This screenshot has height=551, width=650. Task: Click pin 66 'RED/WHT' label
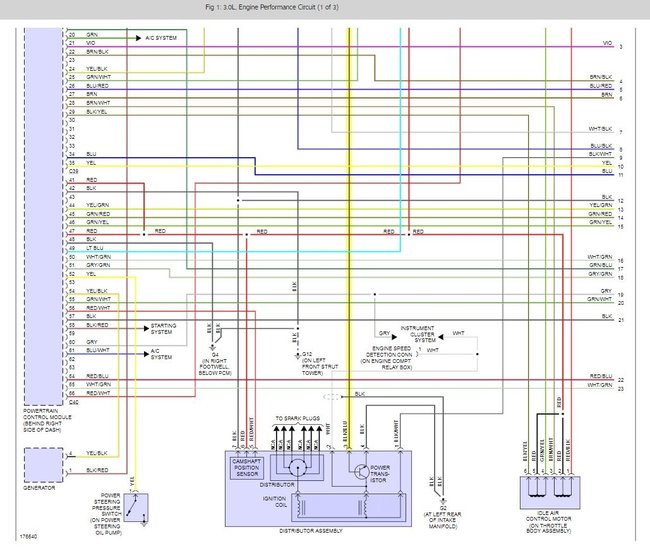(98, 393)
